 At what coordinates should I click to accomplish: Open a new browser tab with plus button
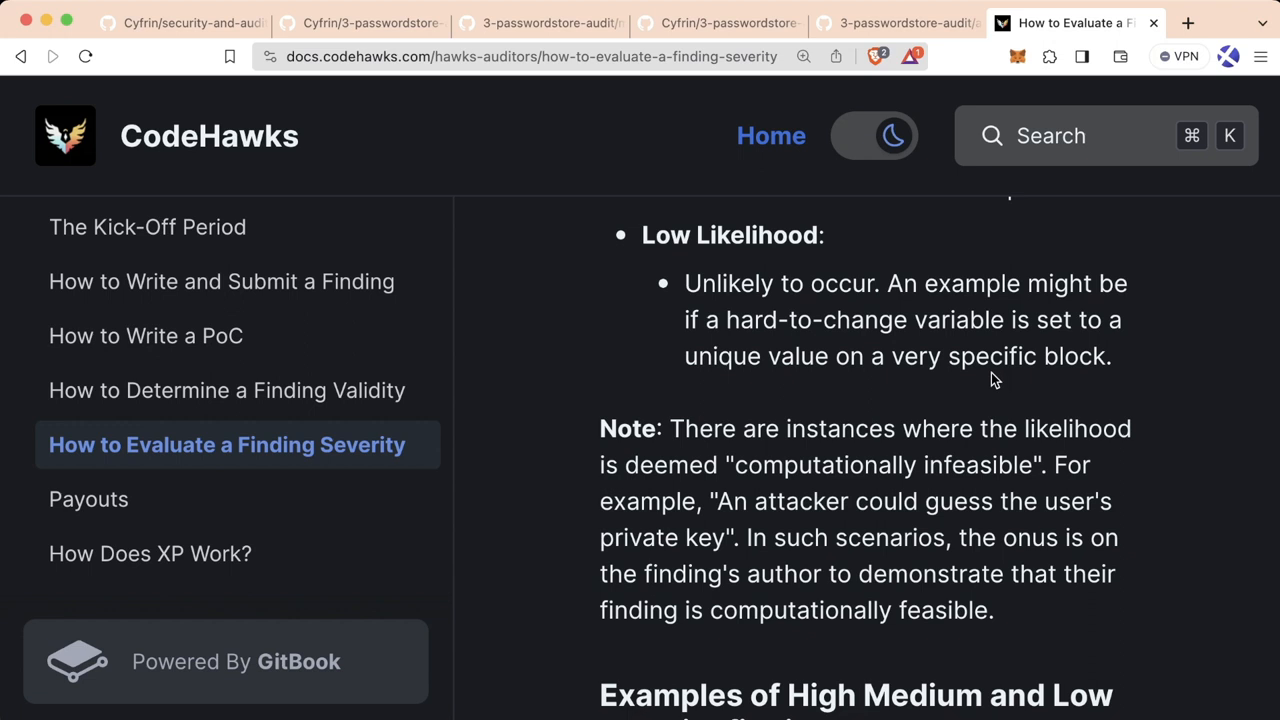[1188, 22]
